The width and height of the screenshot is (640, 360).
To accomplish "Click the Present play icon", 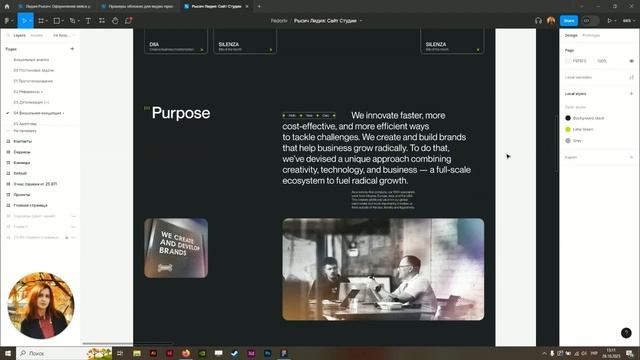I will click(609, 20).
